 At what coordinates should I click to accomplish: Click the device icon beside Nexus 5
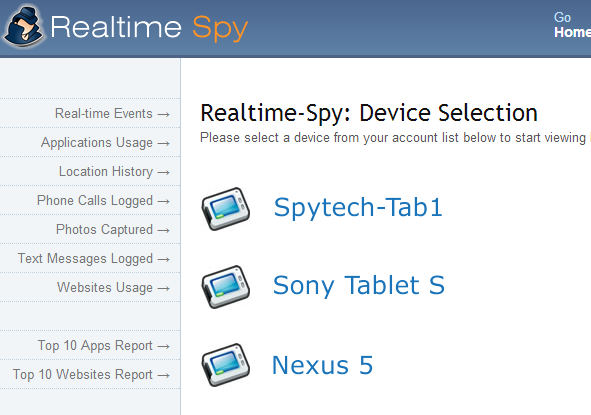click(x=225, y=364)
